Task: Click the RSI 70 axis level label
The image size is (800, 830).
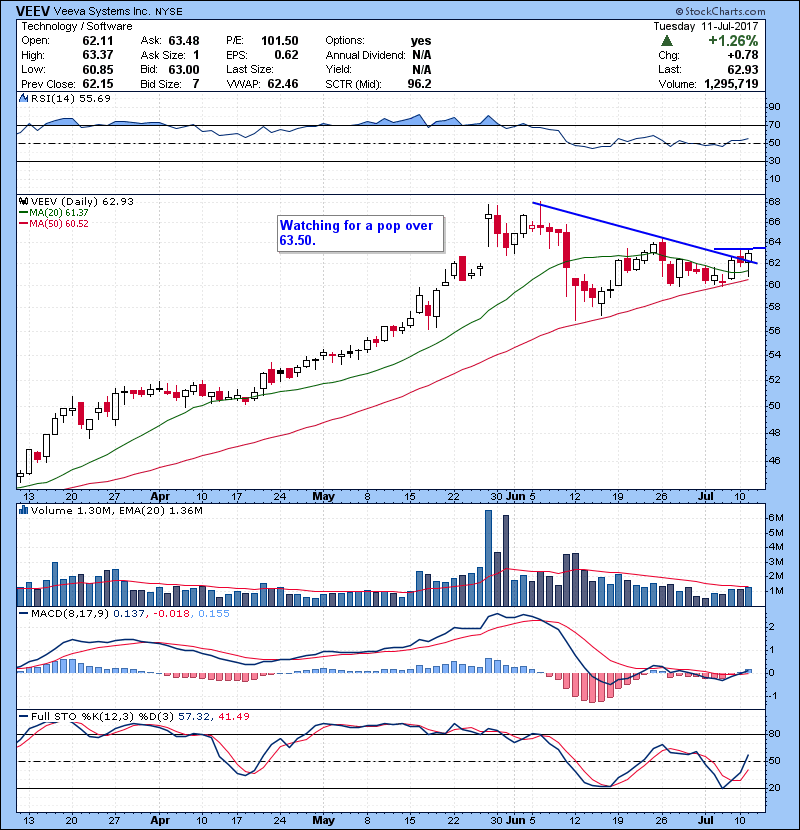Action: [774, 125]
